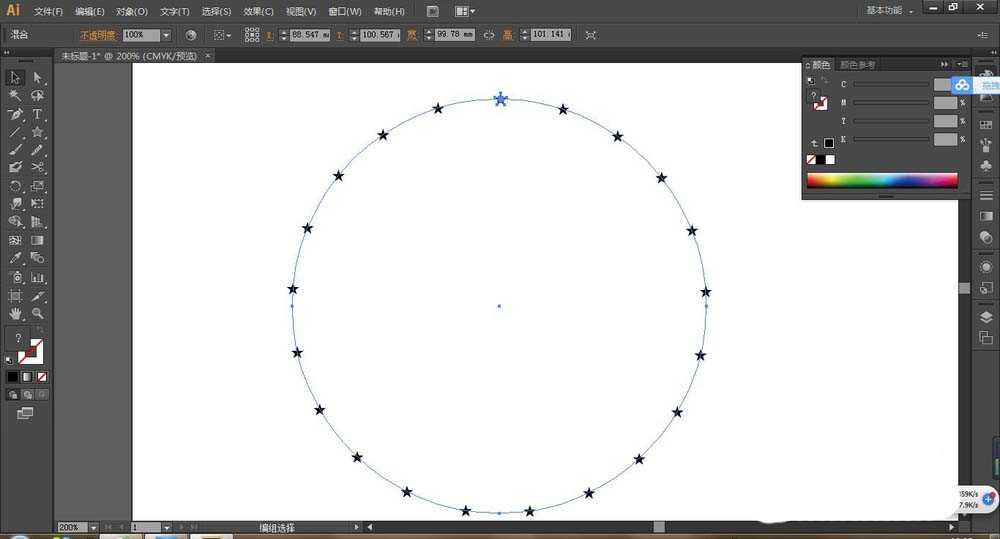Click the Change Screen Mode button
This screenshot has height=539, width=1000.
(x=25, y=413)
